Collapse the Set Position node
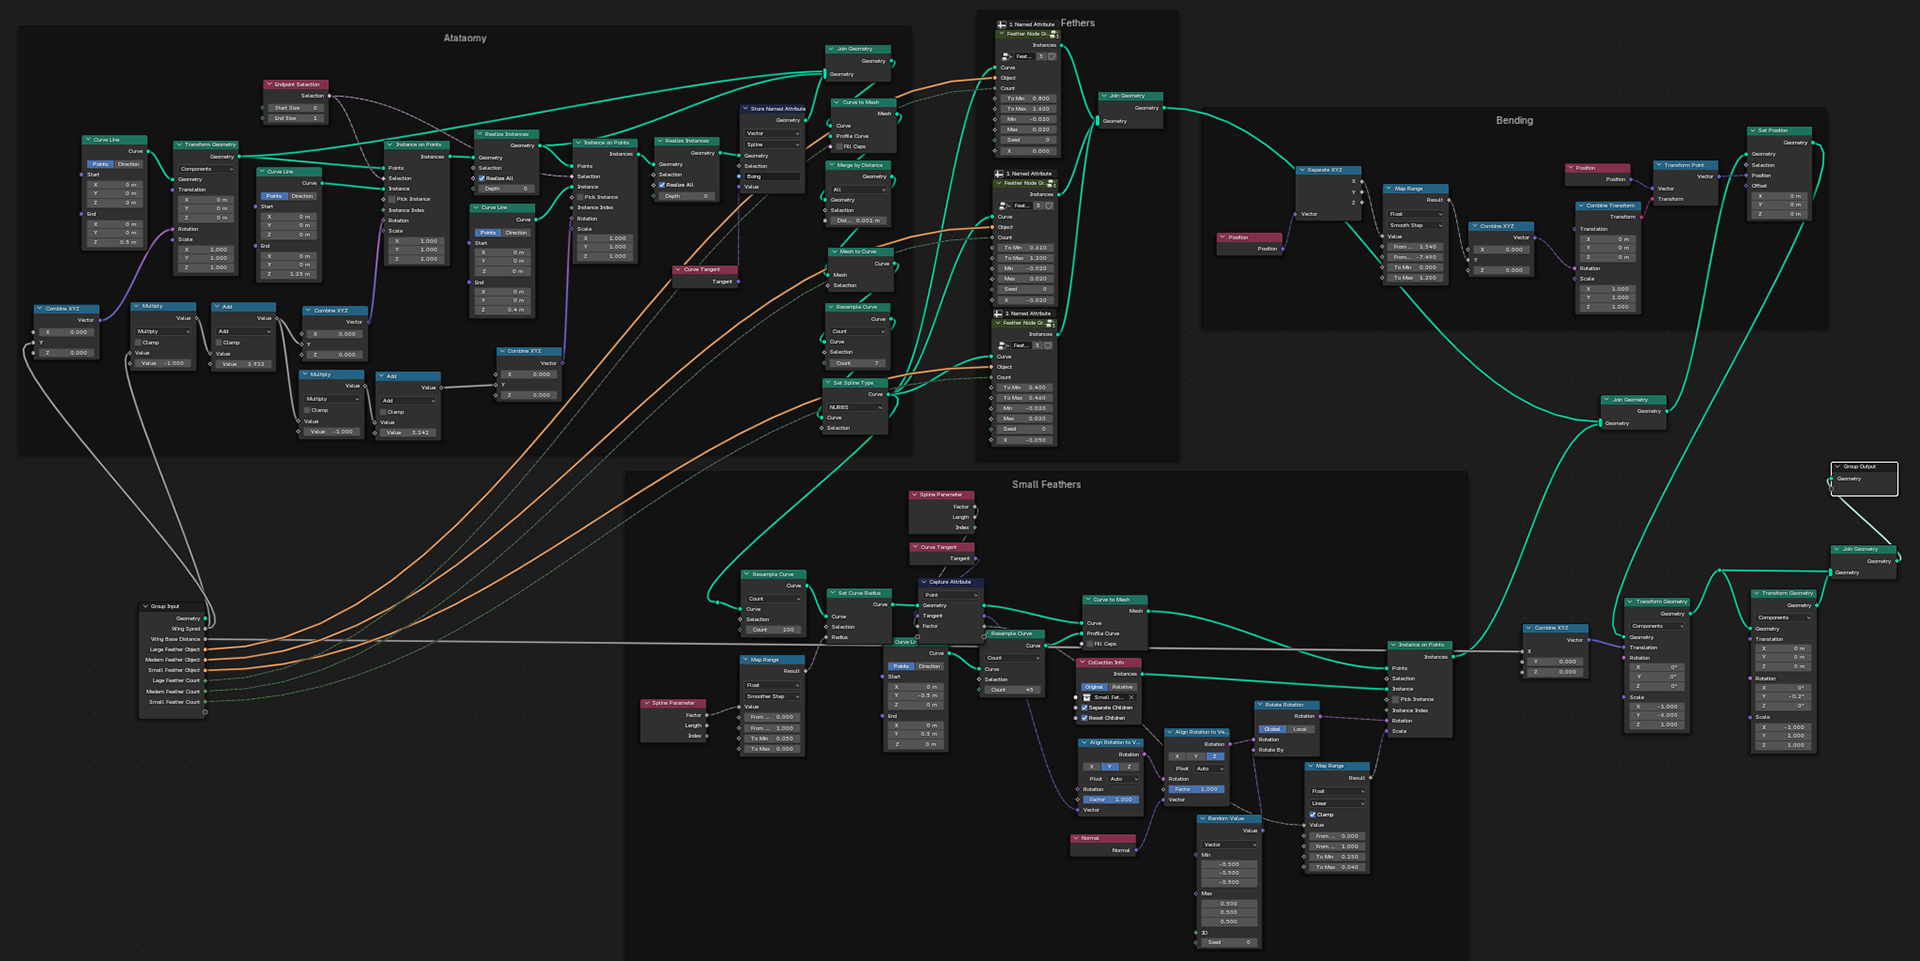 click(1753, 131)
